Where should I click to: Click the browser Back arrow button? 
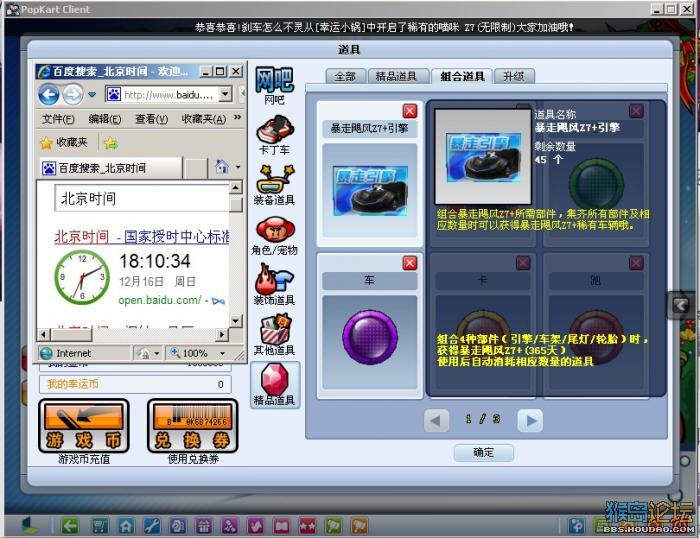tap(48, 94)
